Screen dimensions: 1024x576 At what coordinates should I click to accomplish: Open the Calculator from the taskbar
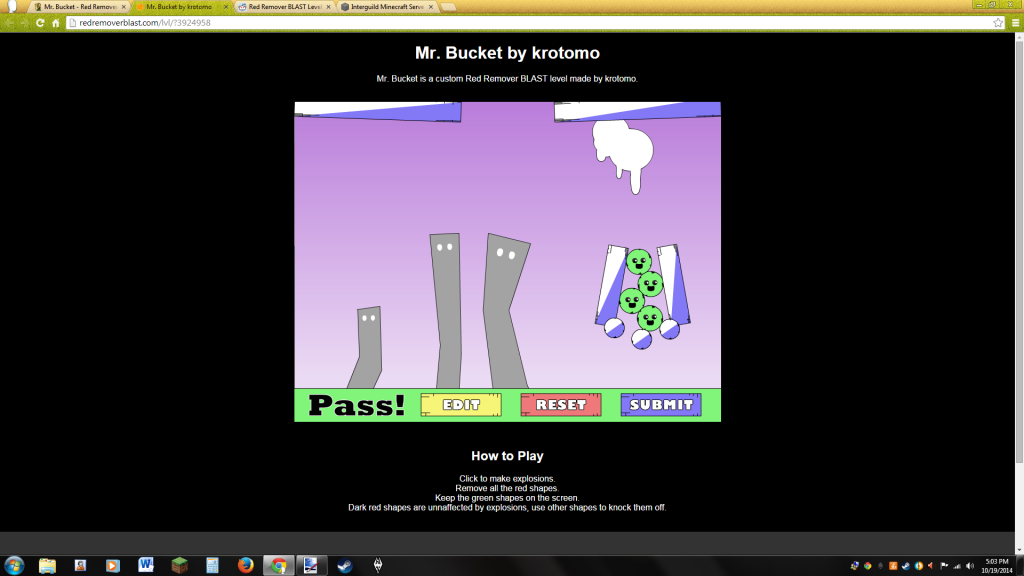click(212, 566)
